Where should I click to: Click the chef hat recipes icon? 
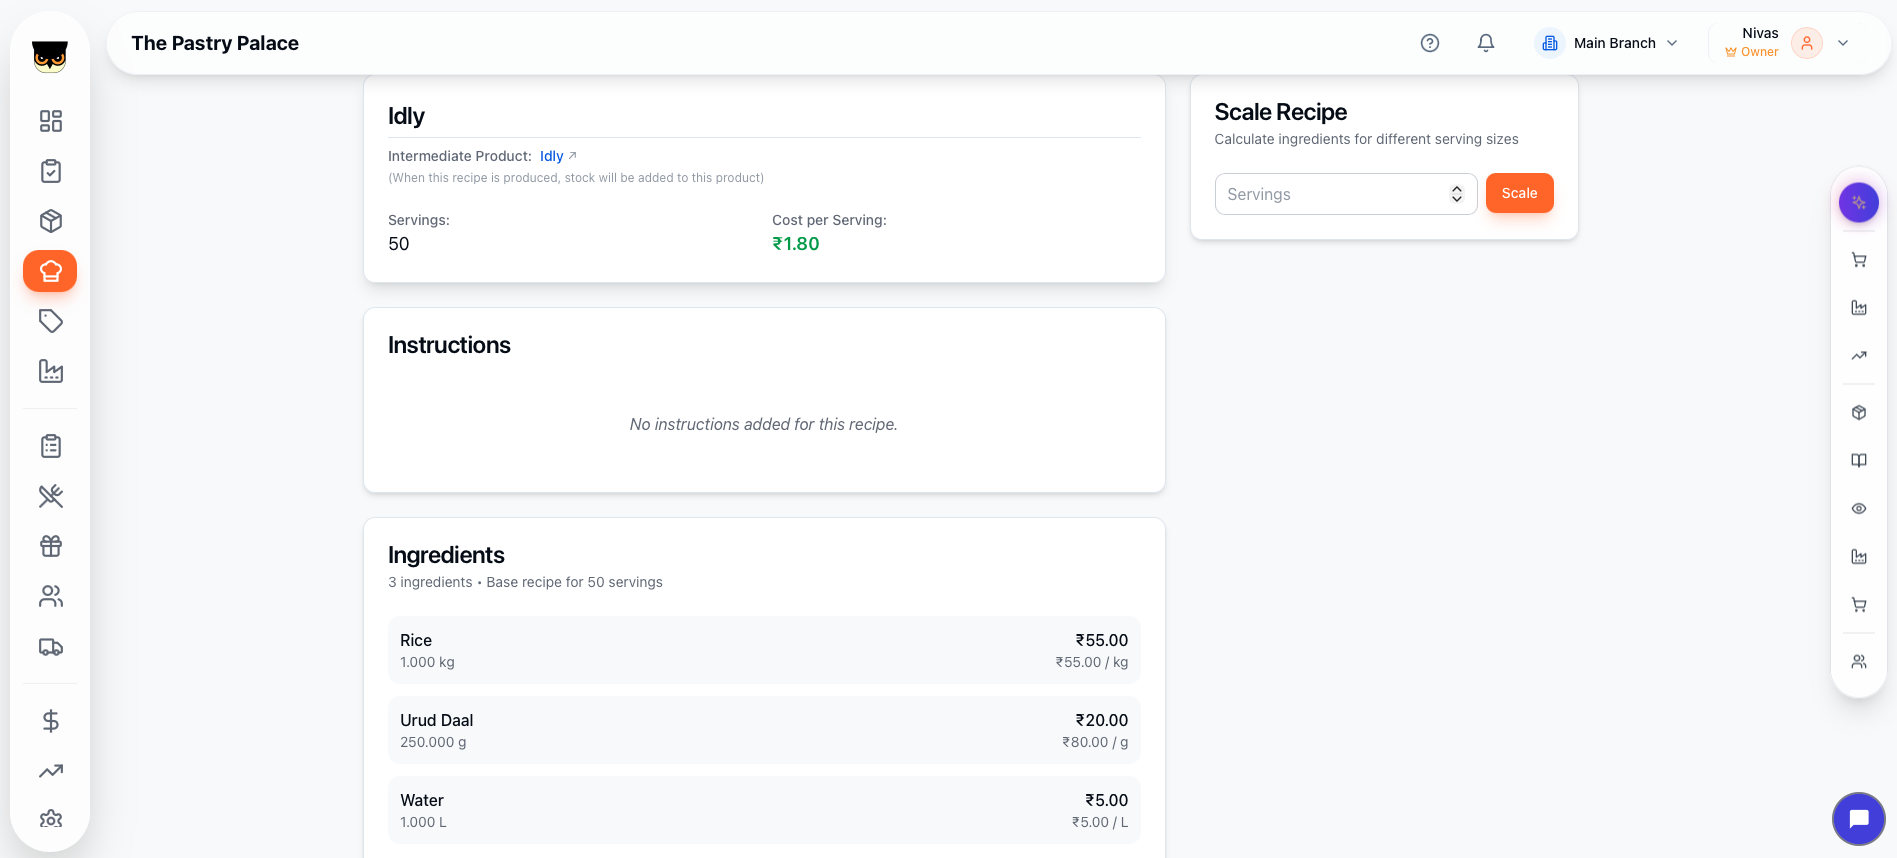click(x=50, y=271)
